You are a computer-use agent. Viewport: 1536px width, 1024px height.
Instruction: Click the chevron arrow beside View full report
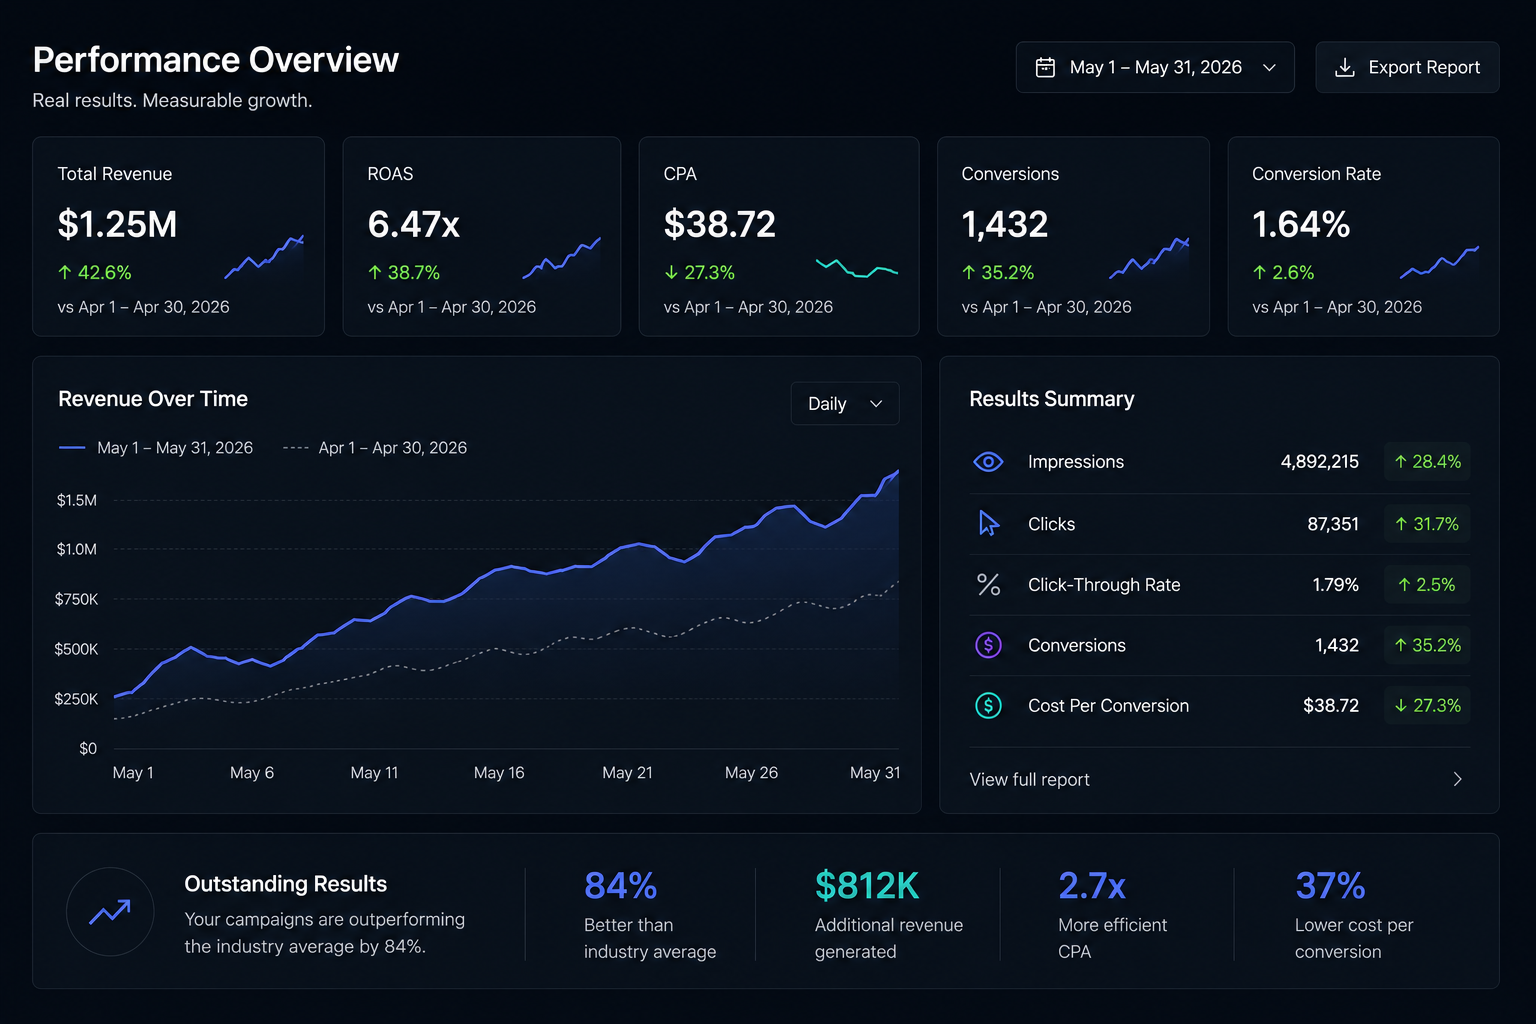[1458, 779]
